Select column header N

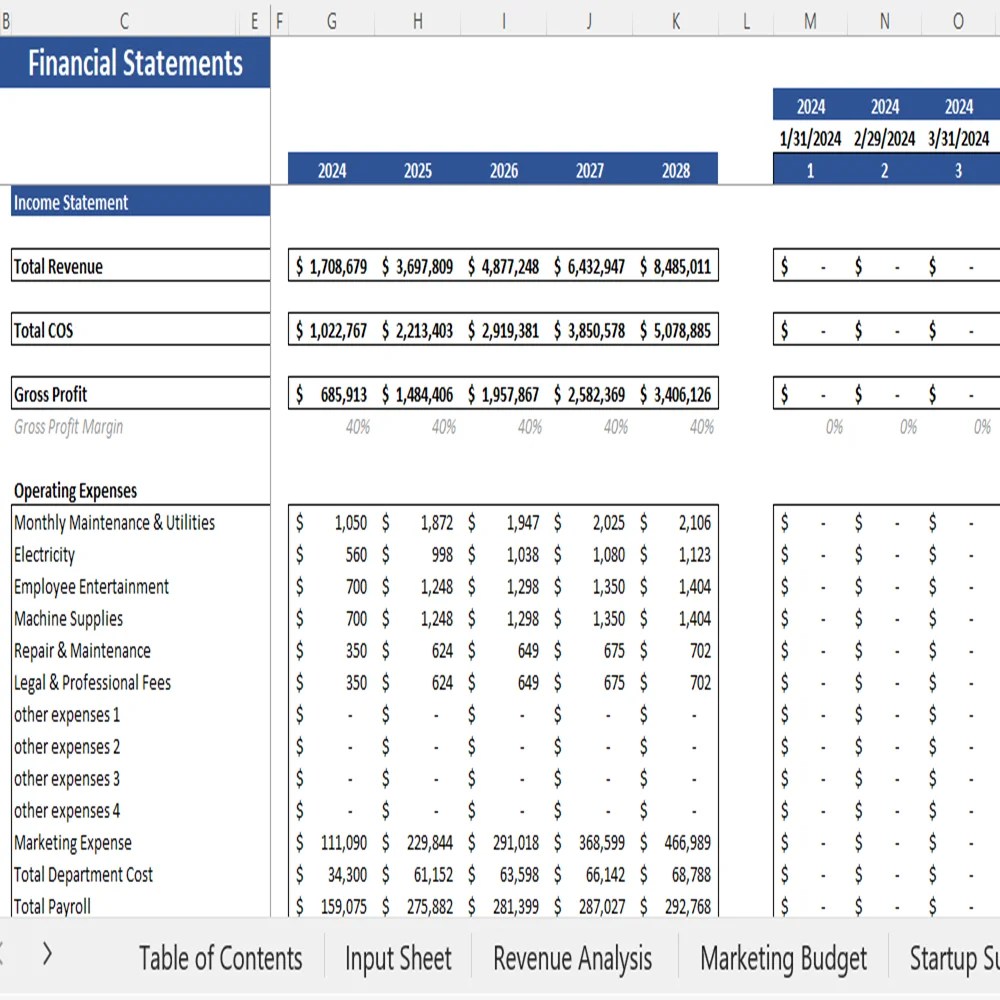[884, 20]
